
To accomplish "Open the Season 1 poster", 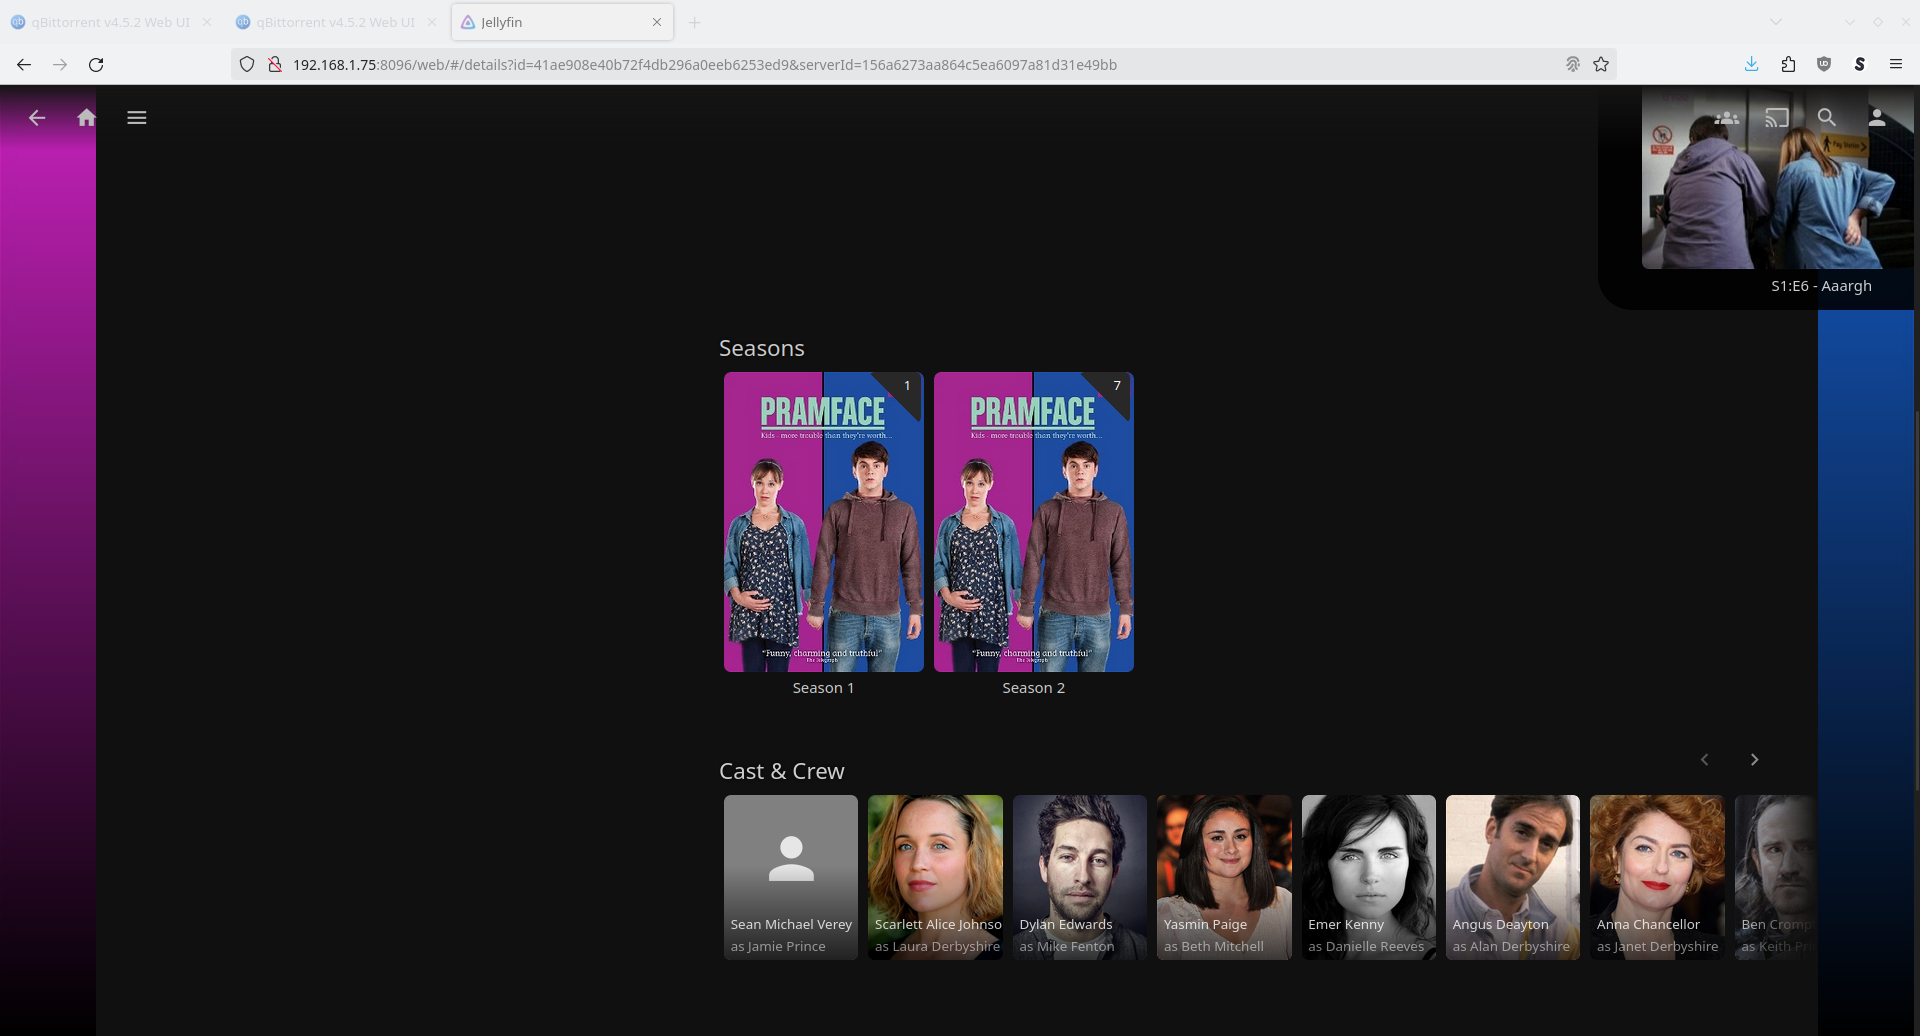I will tap(823, 522).
